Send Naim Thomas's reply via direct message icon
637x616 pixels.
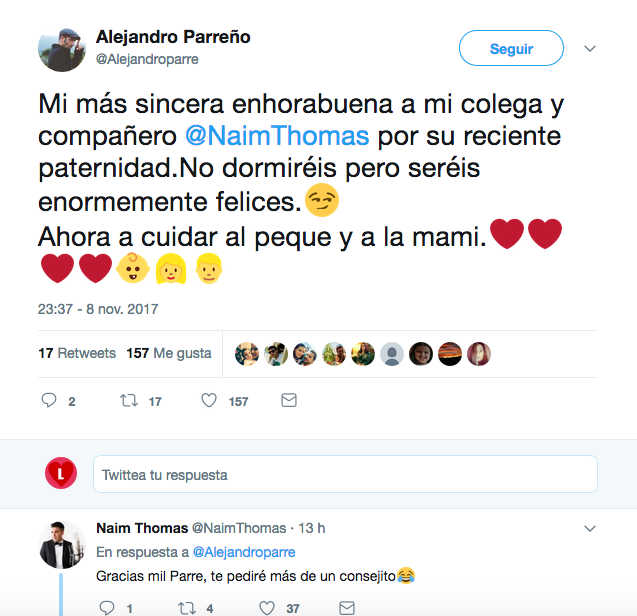coord(346,607)
